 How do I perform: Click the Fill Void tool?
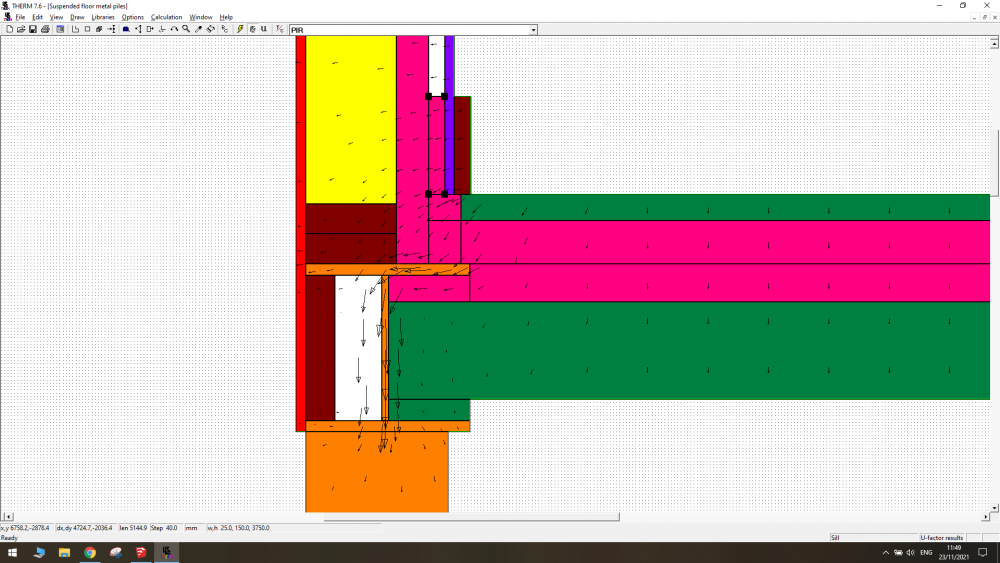click(99, 29)
